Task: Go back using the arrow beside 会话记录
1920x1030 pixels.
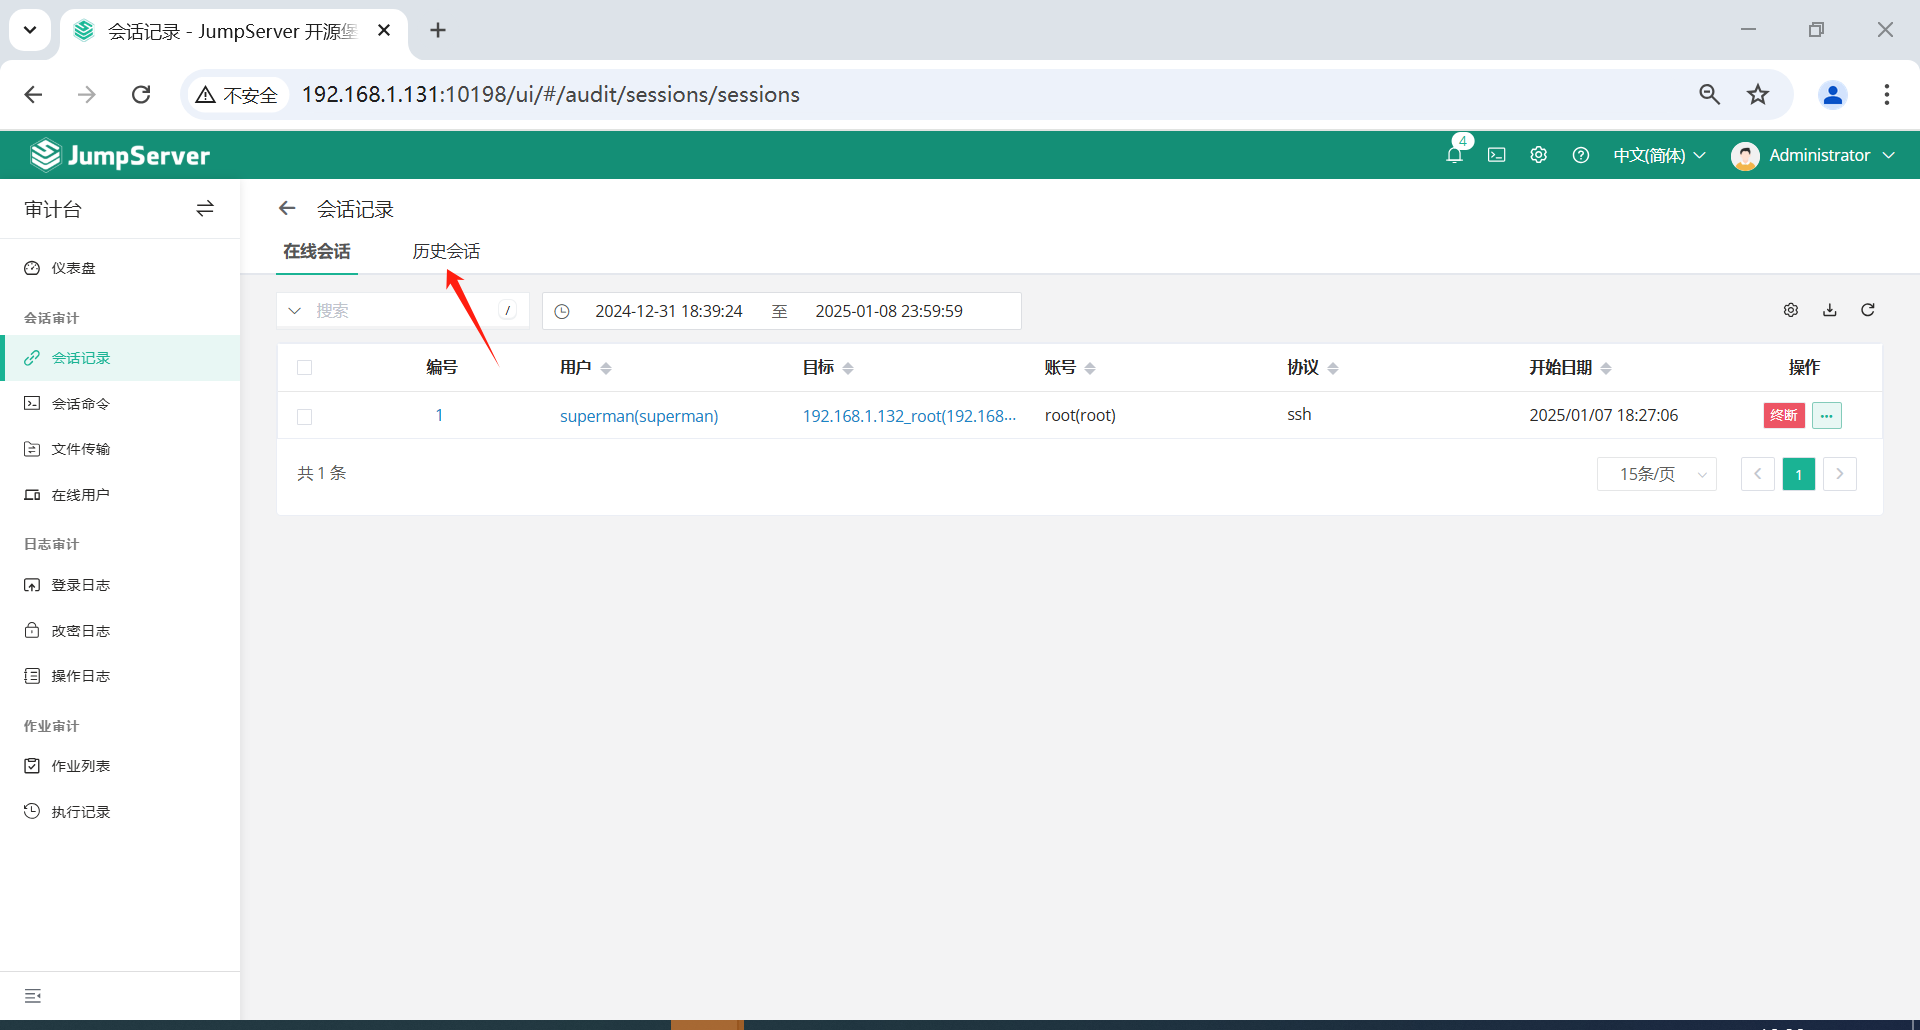Action: (287, 208)
